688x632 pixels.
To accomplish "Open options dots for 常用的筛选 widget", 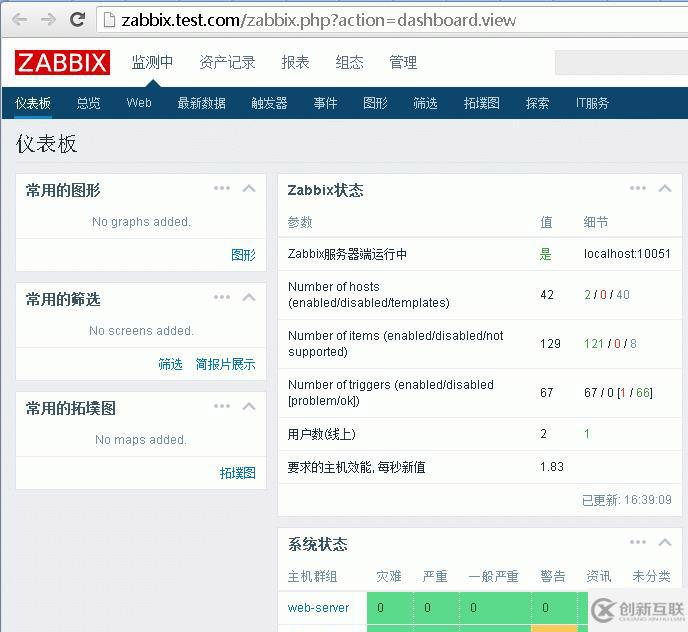I will pyautogui.click(x=222, y=297).
